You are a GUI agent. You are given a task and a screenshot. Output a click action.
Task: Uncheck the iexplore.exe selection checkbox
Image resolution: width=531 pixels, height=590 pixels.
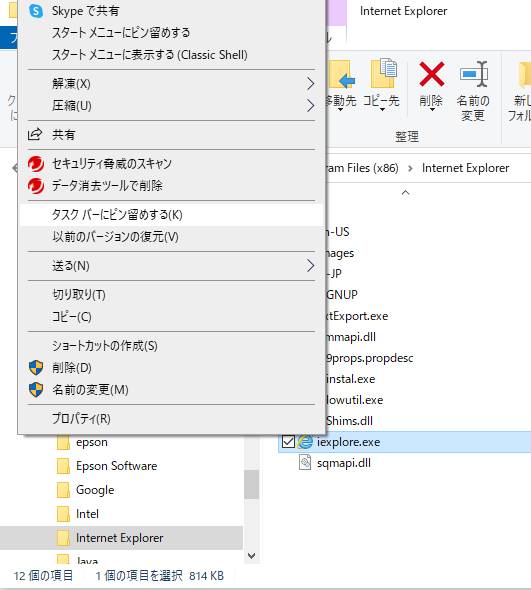[288, 442]
